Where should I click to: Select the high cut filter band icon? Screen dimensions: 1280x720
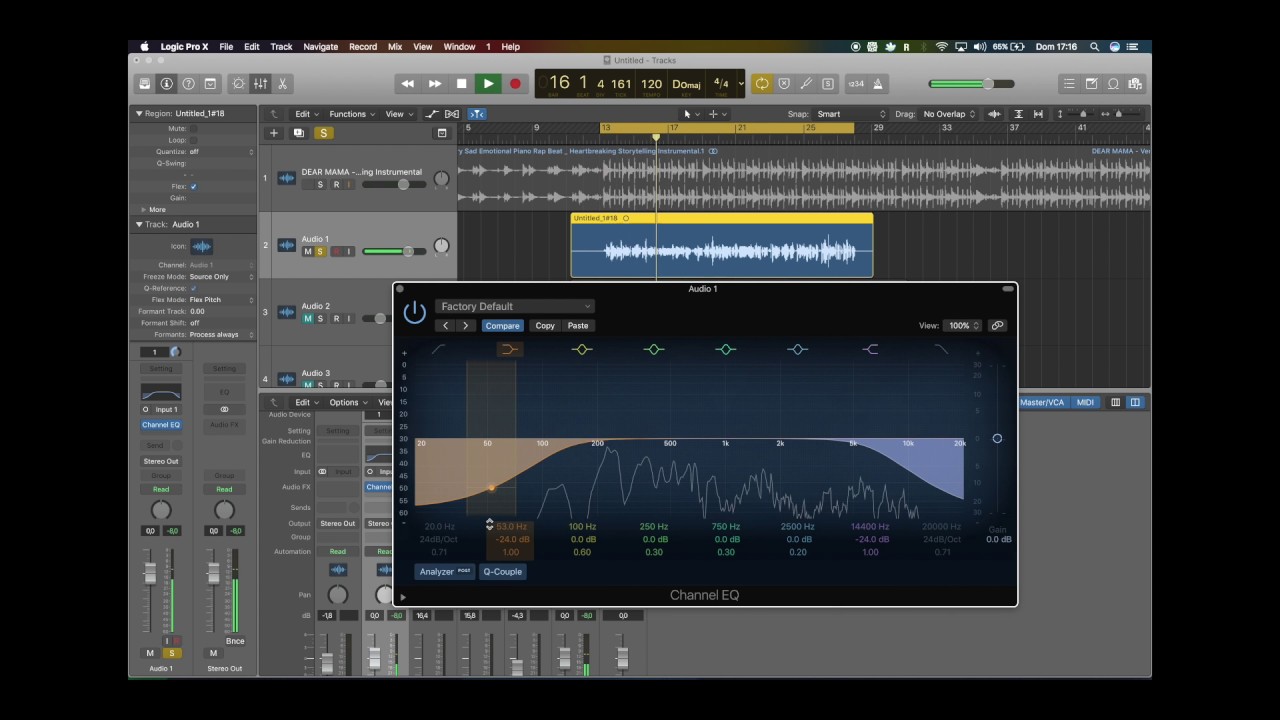click(x=941, y=349)
